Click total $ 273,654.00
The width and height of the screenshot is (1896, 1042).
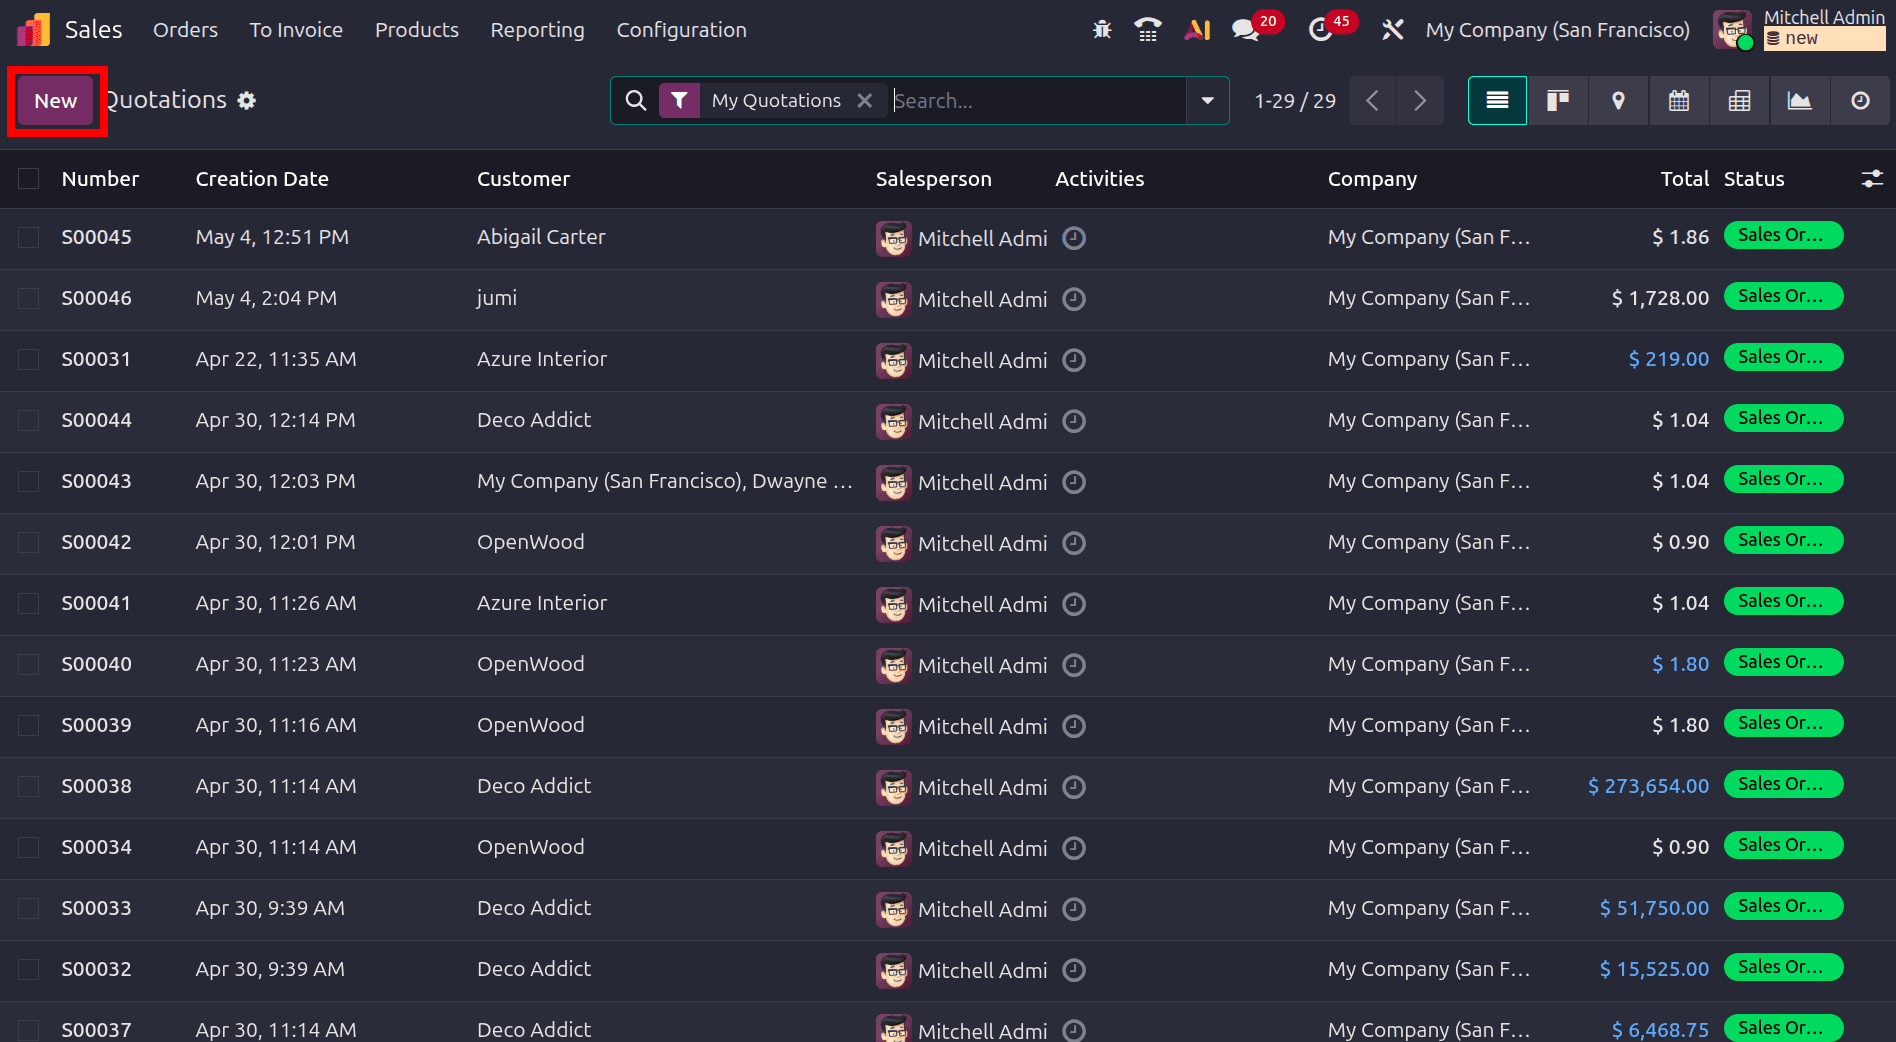[x=1648, y=786]
